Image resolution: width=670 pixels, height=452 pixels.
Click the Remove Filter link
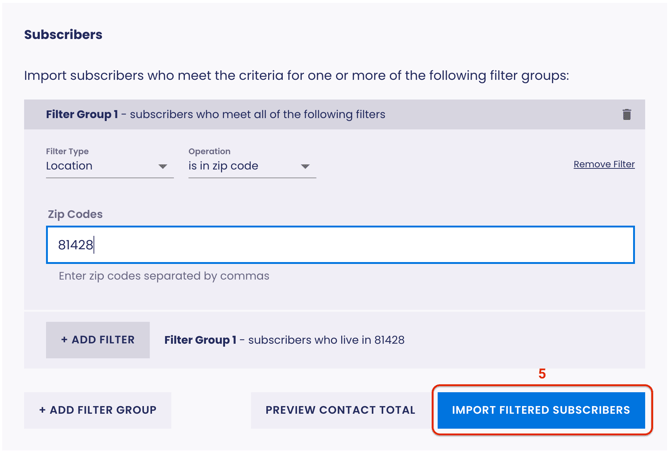pyautogui.click(x=604, y=164)
